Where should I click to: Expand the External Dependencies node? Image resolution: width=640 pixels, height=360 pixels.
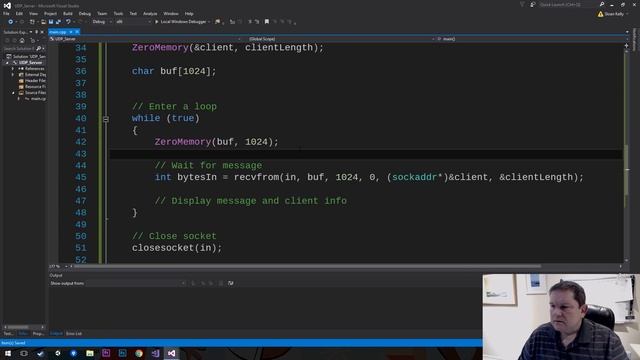click(13, 75)
